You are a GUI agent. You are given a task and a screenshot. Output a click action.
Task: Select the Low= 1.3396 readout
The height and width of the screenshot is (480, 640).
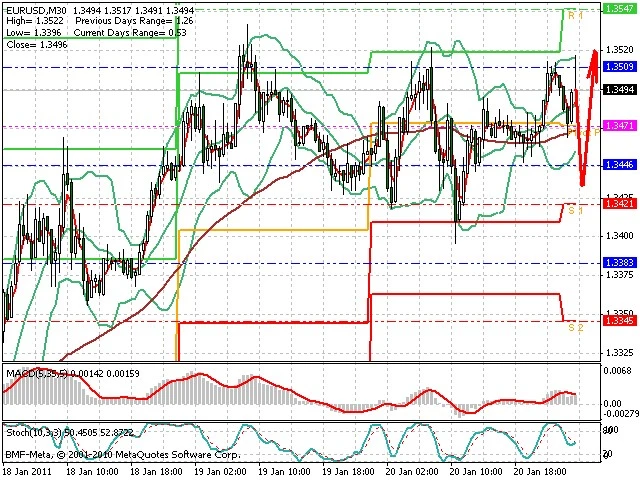point(33,33)
